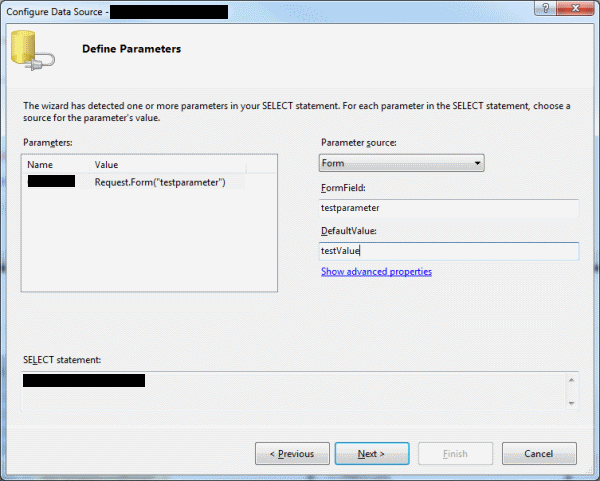Proceed with the Next button
Image resolution: width=600 pixels, height=481 pixels.
click(372, 454)
